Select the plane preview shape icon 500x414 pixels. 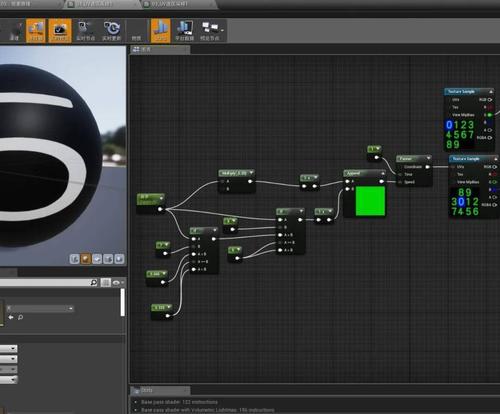pos(97,259)
